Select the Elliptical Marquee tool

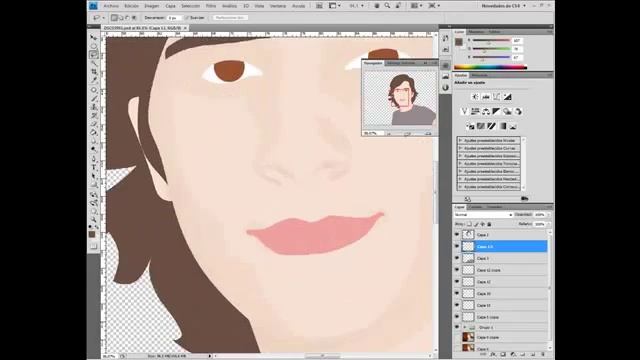(x=94, y=46)
